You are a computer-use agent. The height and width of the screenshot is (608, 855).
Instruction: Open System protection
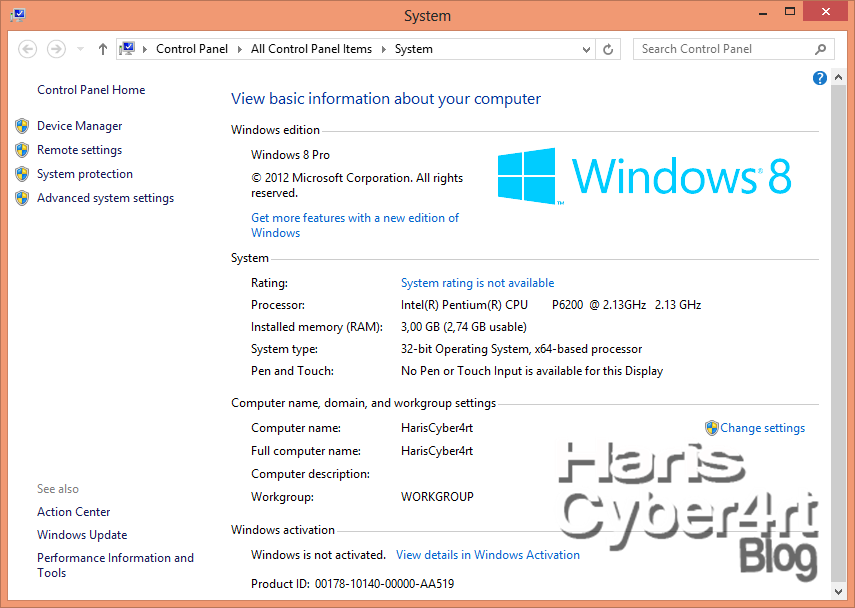[x=85, y=174]
